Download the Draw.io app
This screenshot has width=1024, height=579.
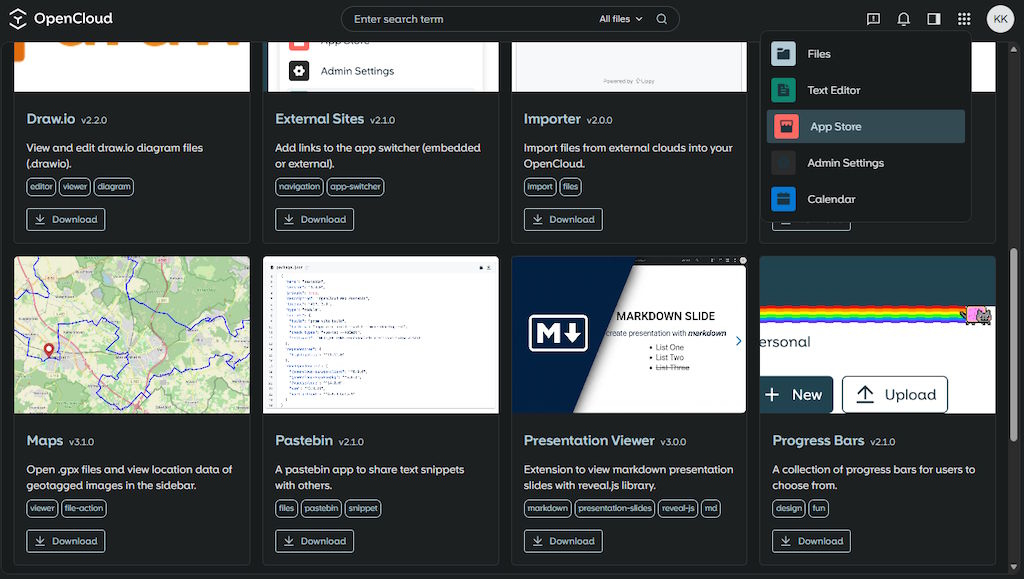click(66, 219)
